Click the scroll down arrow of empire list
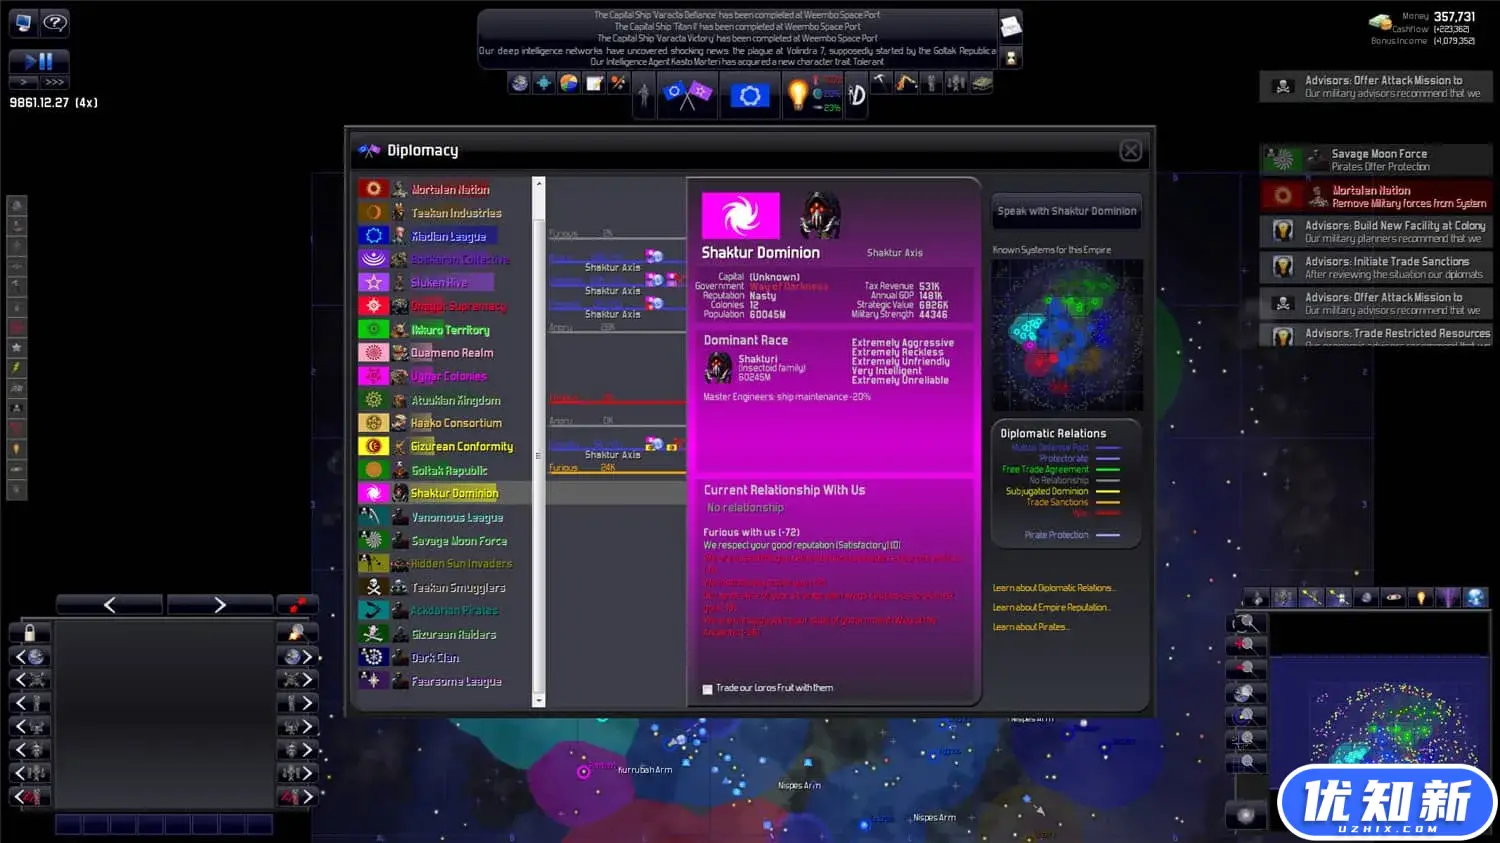Screen dimensions: 1500x843 pyautogui.click(x=539, y=701)
